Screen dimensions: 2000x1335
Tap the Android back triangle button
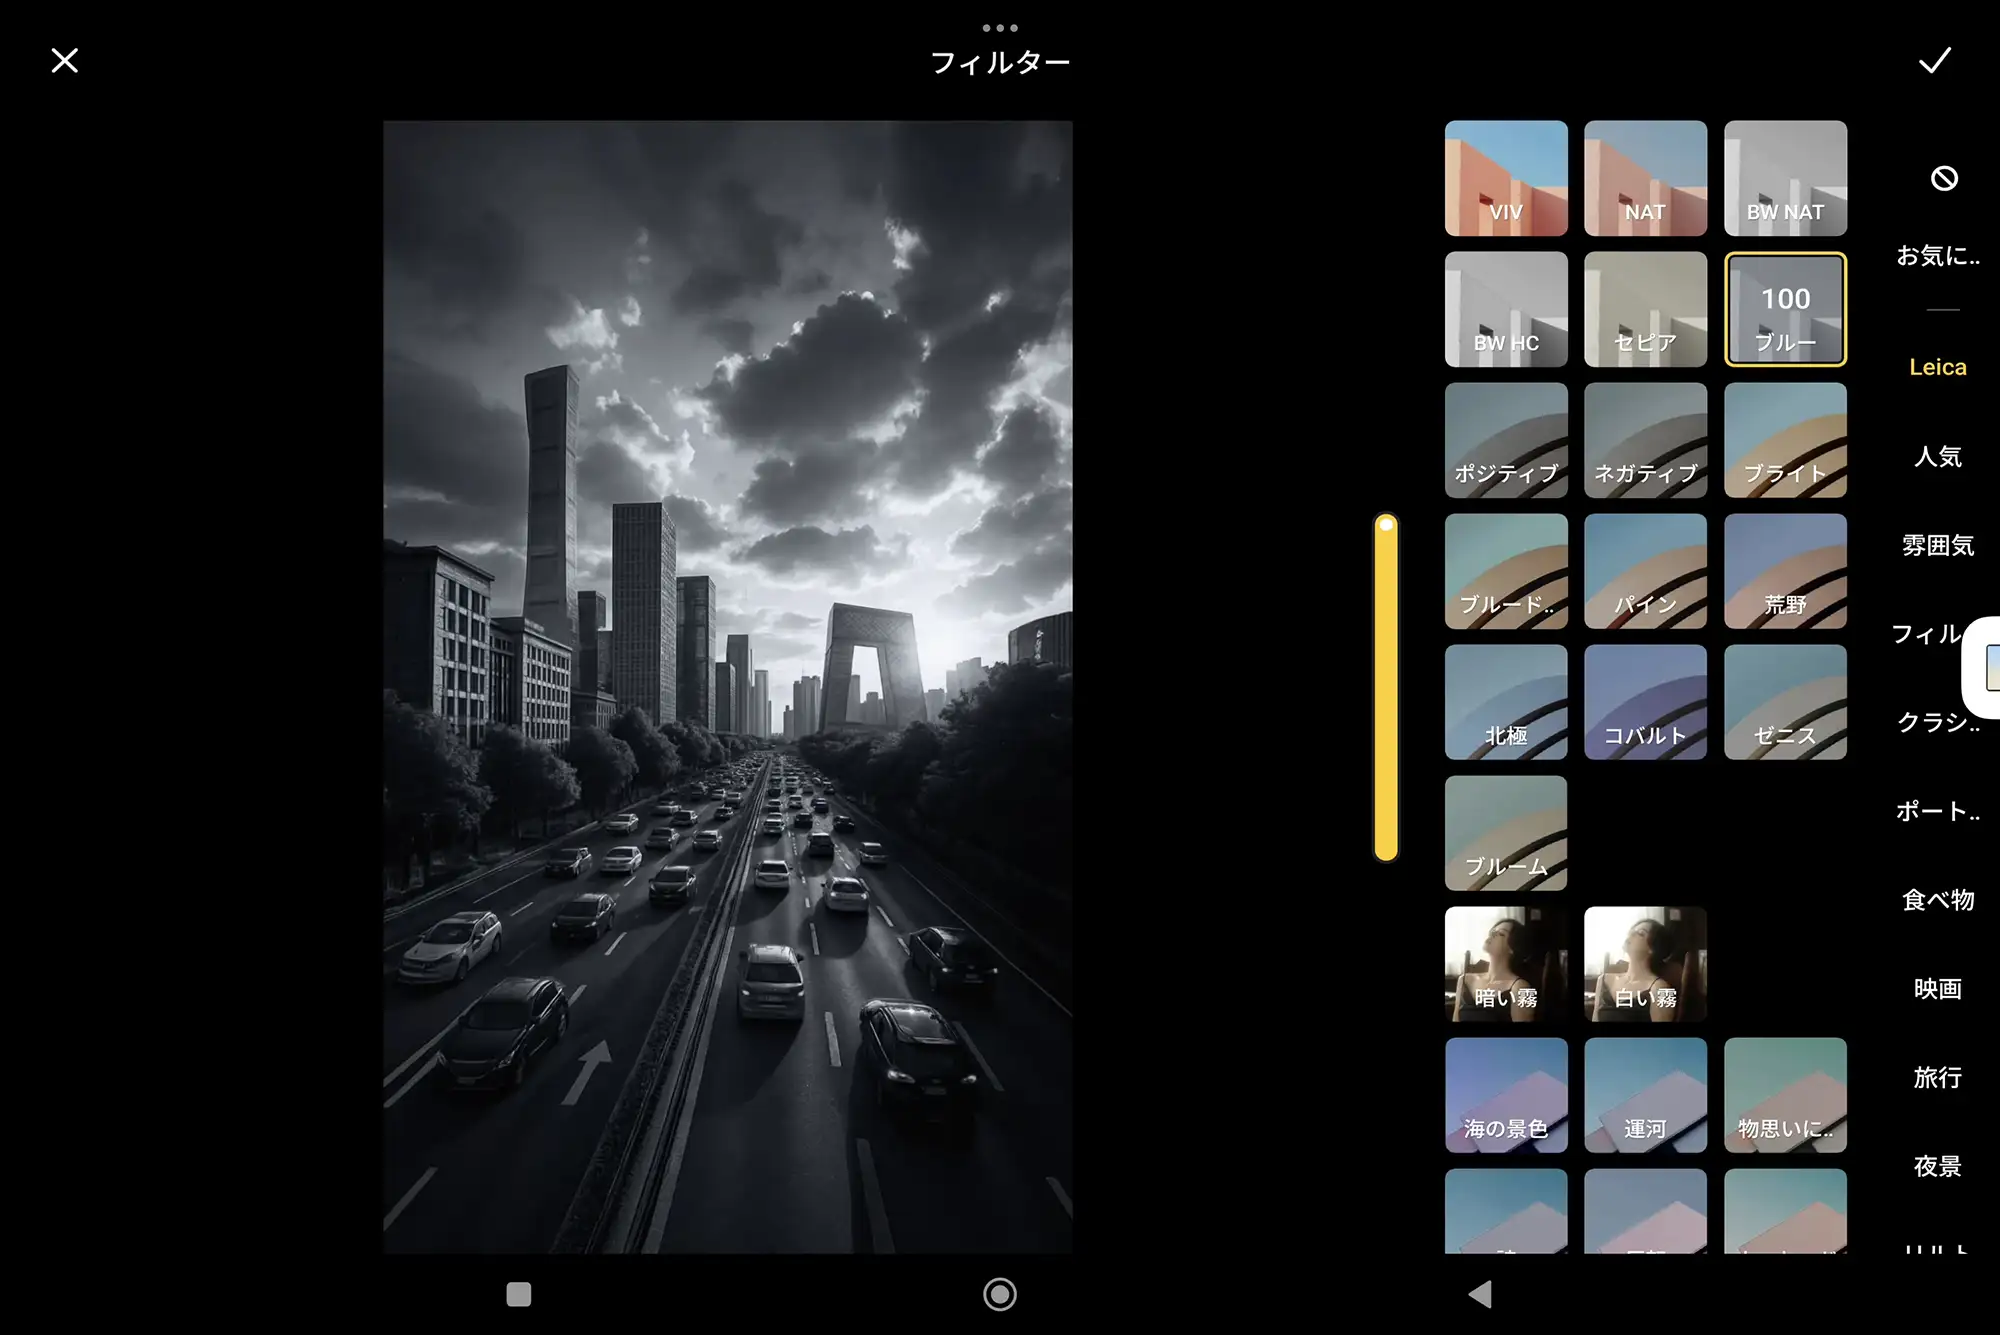tap(1480, 1294)
